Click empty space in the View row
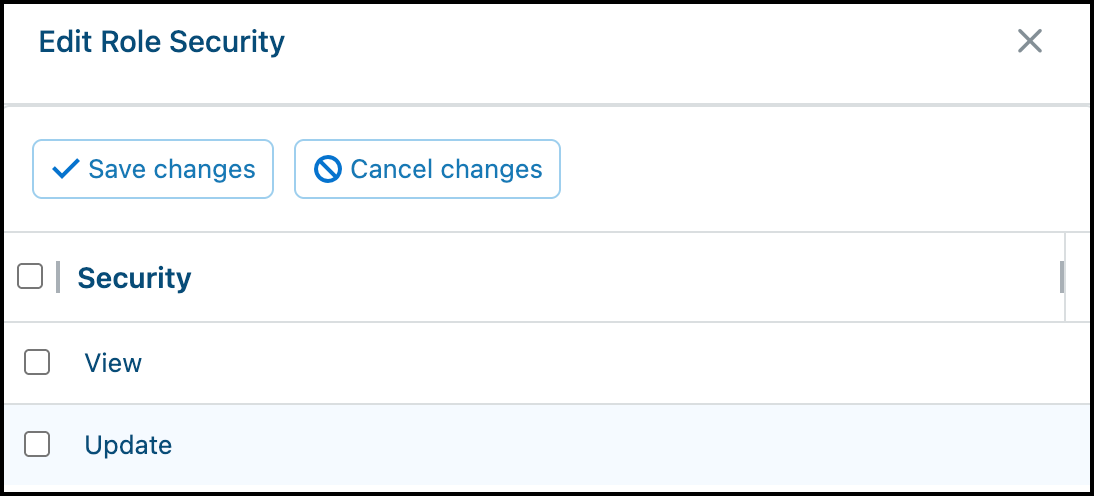Image resolution: width=1094 pixels, height=496 pixels. pos(628,363)
